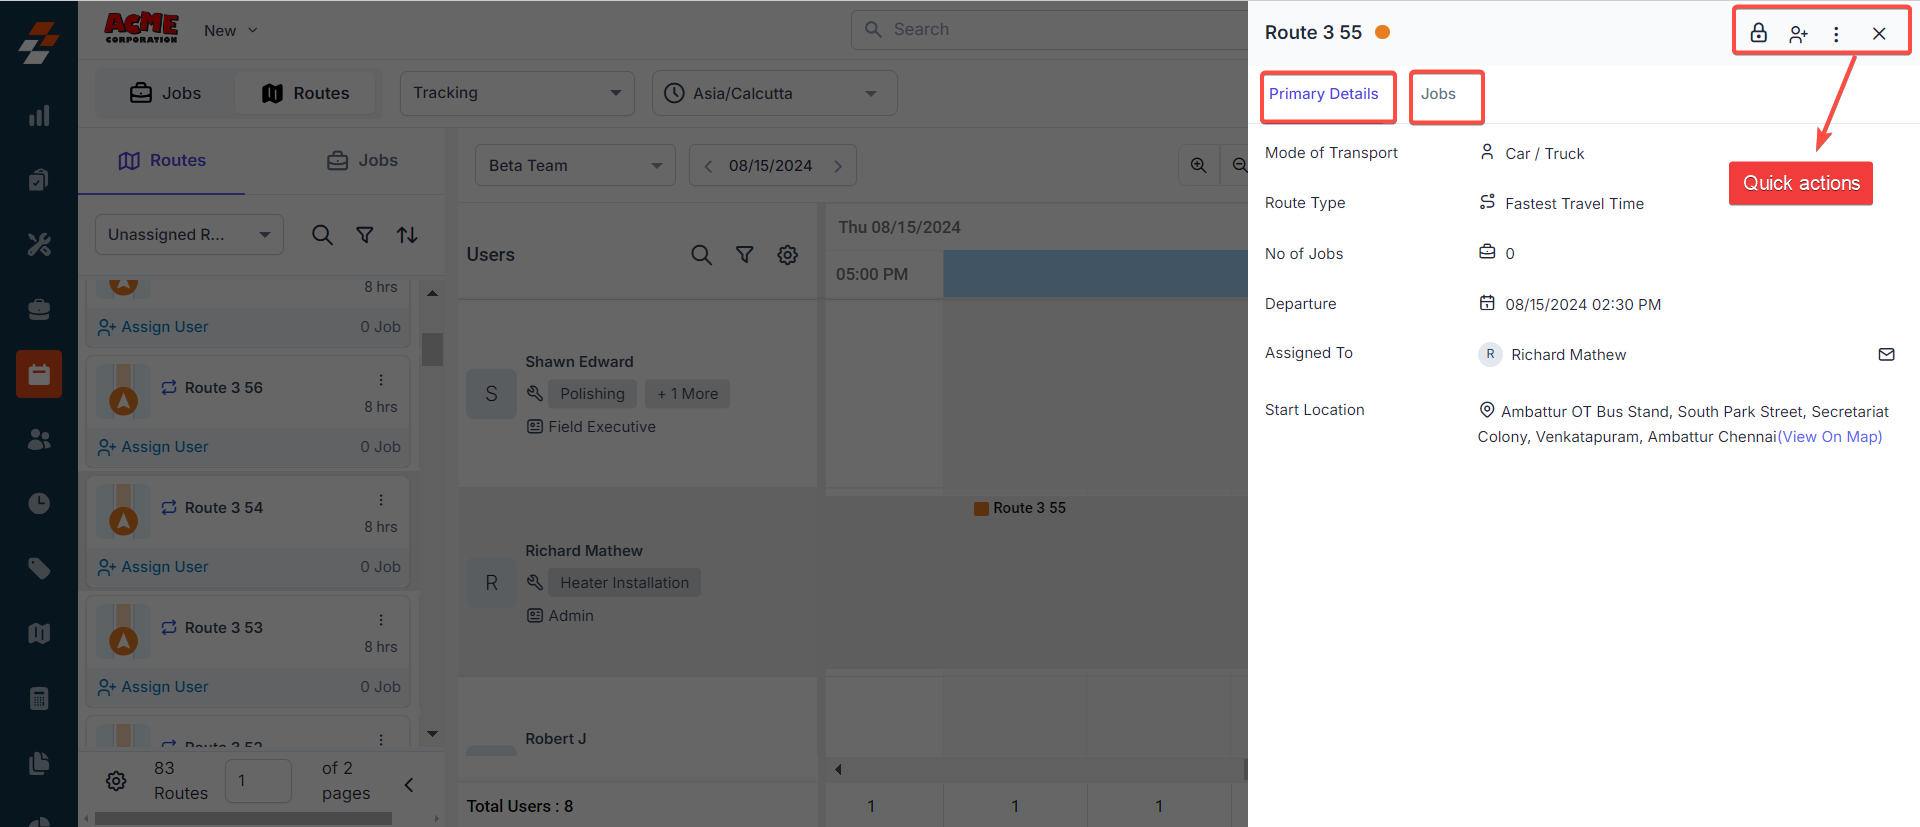Click the lock icon in Route 3 55 panel
Image resolution: width=1920 pixels, height=827 pixels.
pyautogui.click(x=1758, y=33)
